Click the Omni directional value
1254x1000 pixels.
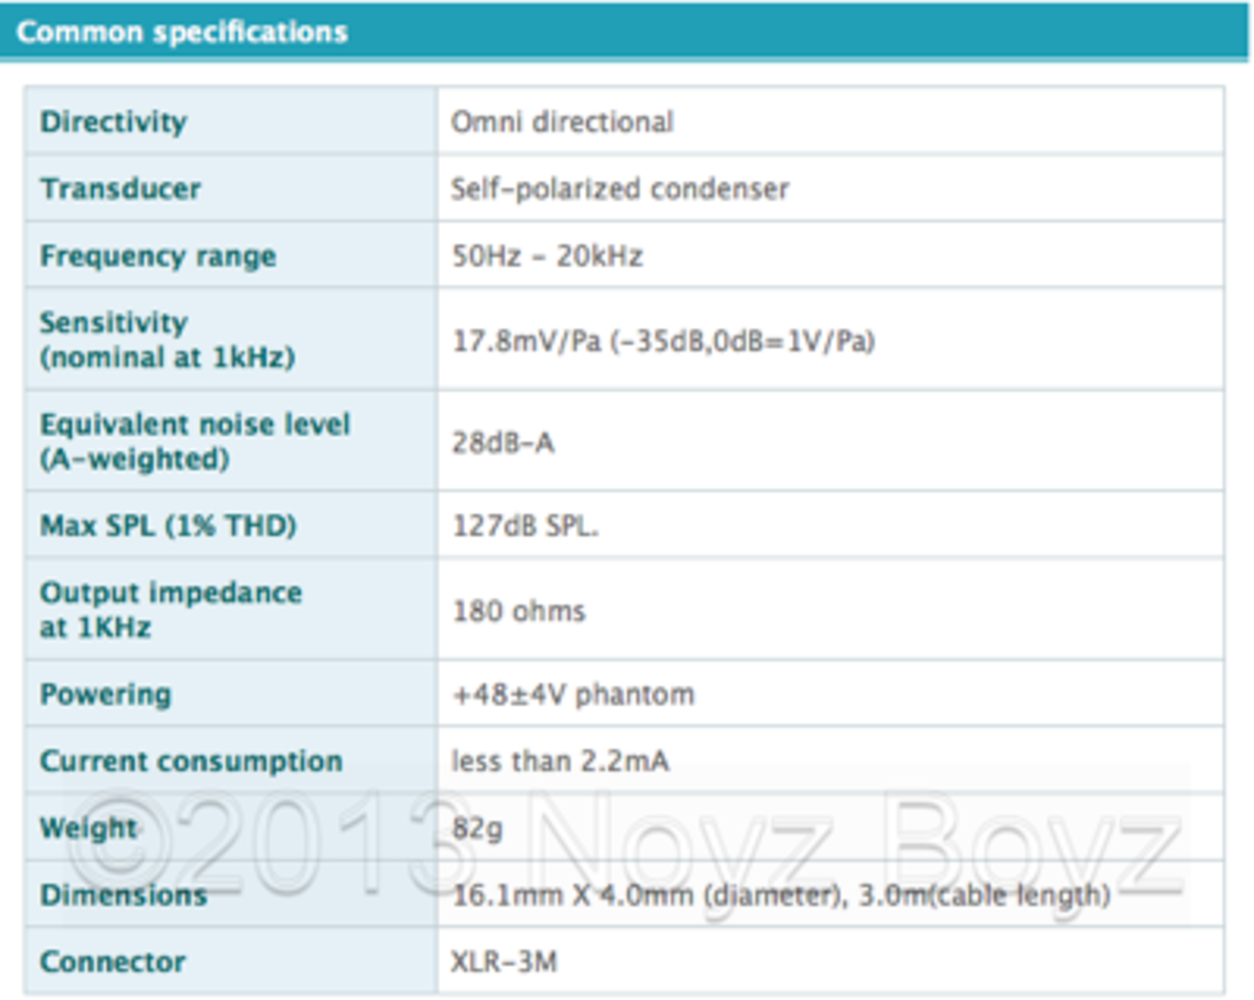click(562, 122)
